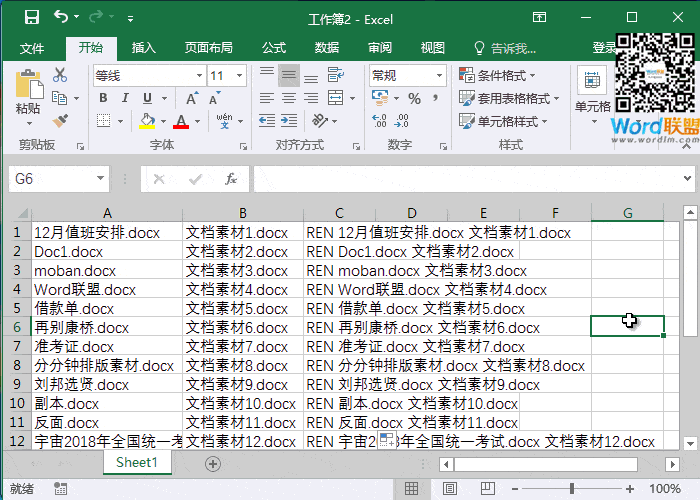Image resolution: width=700 pixels, height=500 pixels.
Task: Apply Percent Style format
Action: 414,99
